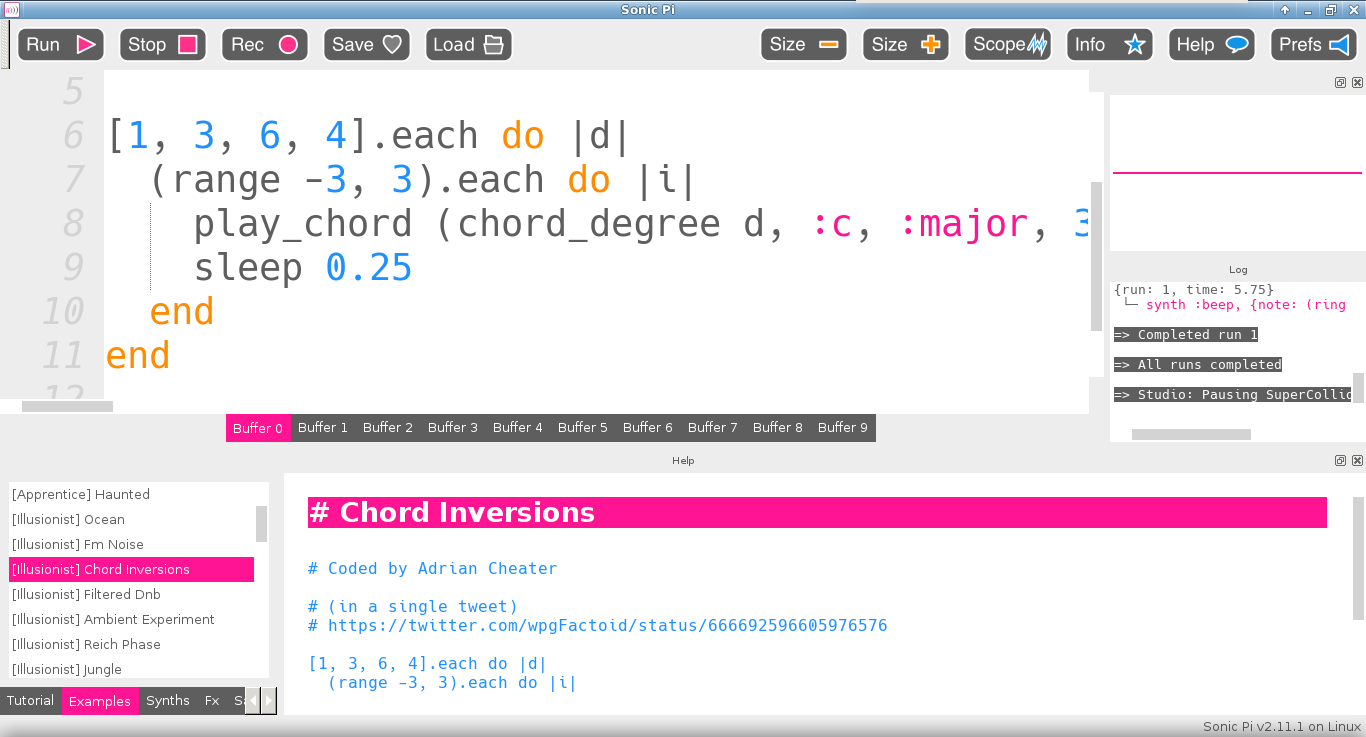
Task: Close the Help panel
Action: pos(1357,461)
